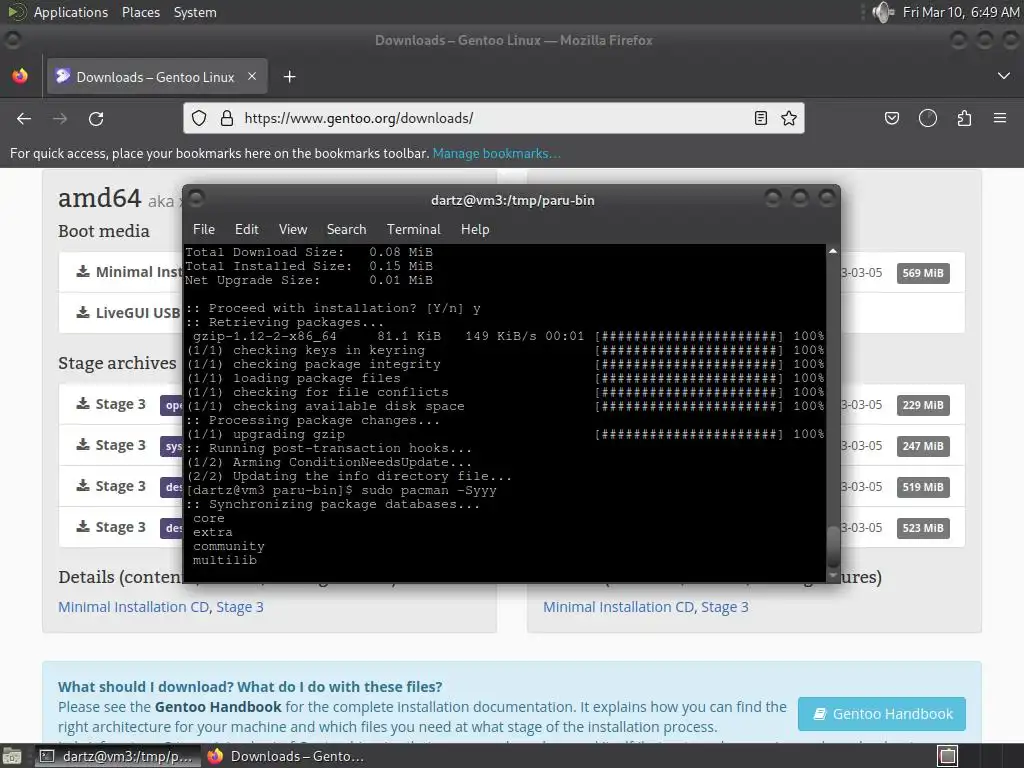Click the Gentoo Handbook button

(882, 714)
